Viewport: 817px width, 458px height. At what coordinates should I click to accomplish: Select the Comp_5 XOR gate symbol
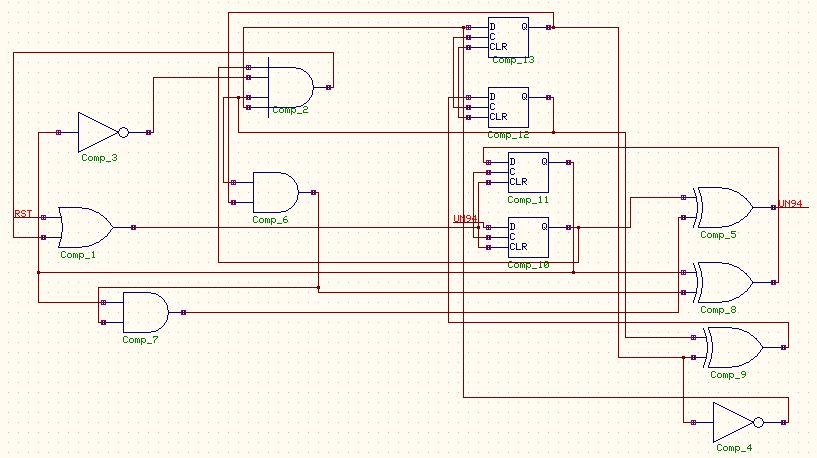coord(723,207)
